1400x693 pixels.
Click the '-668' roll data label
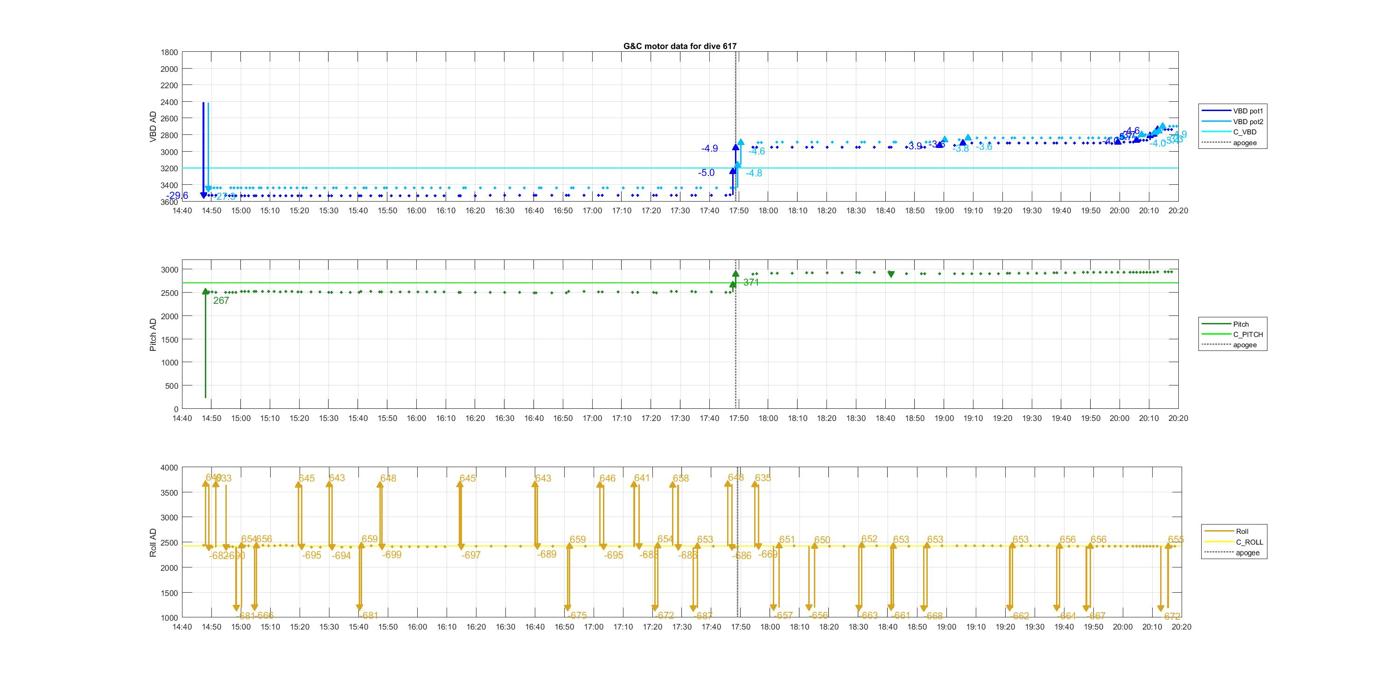click(x=933, y=616)
